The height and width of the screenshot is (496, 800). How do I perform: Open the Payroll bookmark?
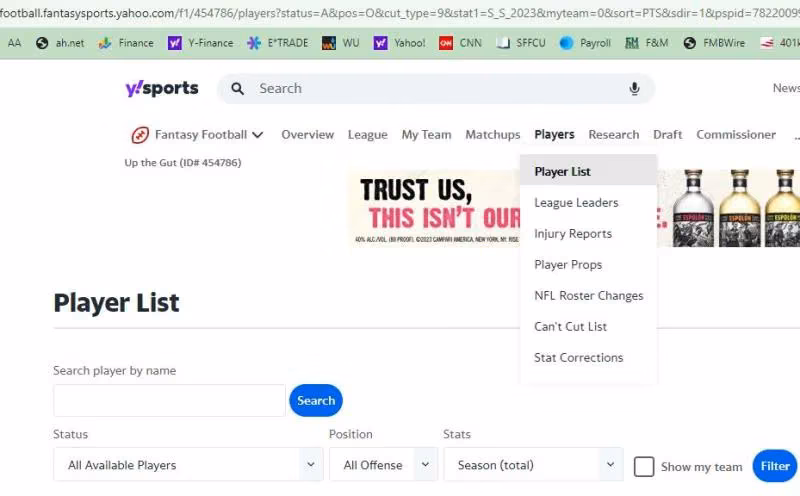click(x=585, y=43)
